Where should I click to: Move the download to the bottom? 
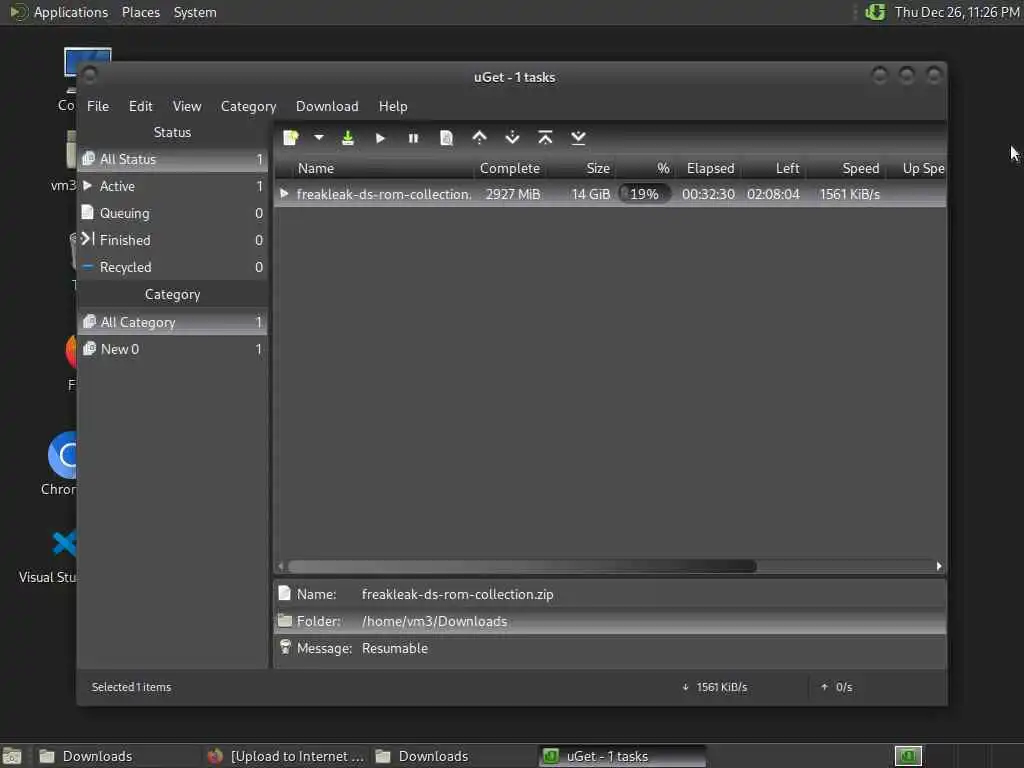[578, 138]
